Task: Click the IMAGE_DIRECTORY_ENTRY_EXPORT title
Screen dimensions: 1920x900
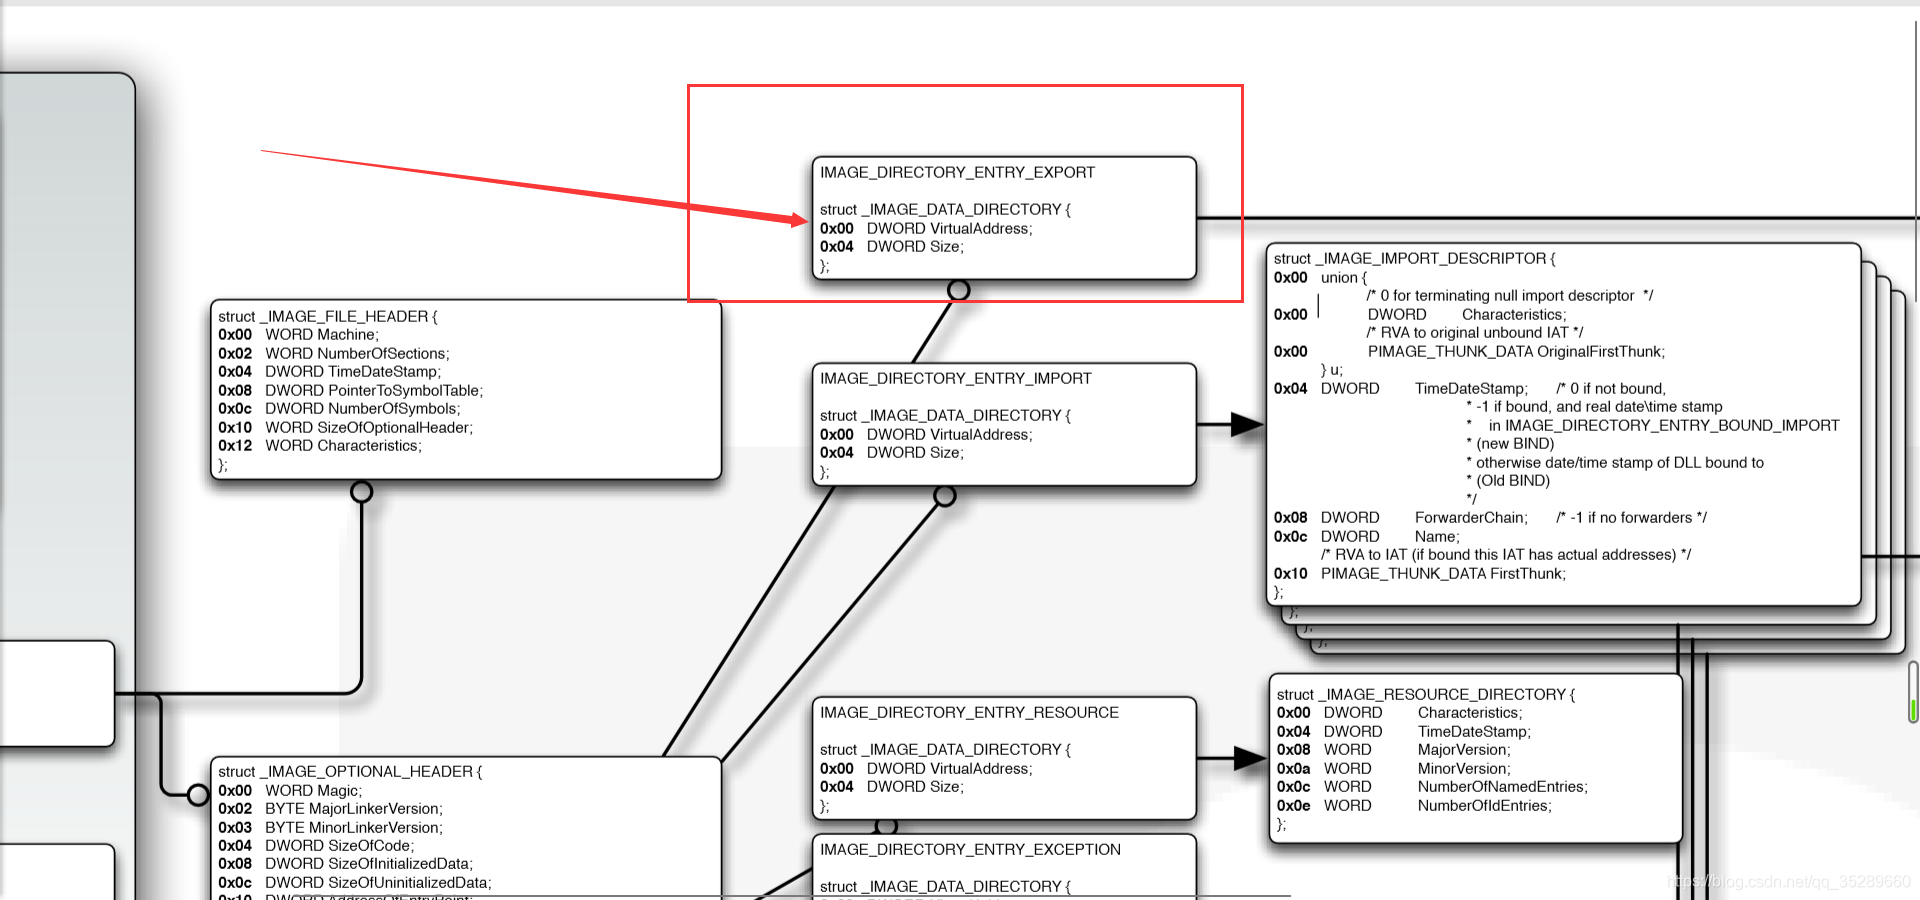Action: pyautogui.click(x=957, y=172)
